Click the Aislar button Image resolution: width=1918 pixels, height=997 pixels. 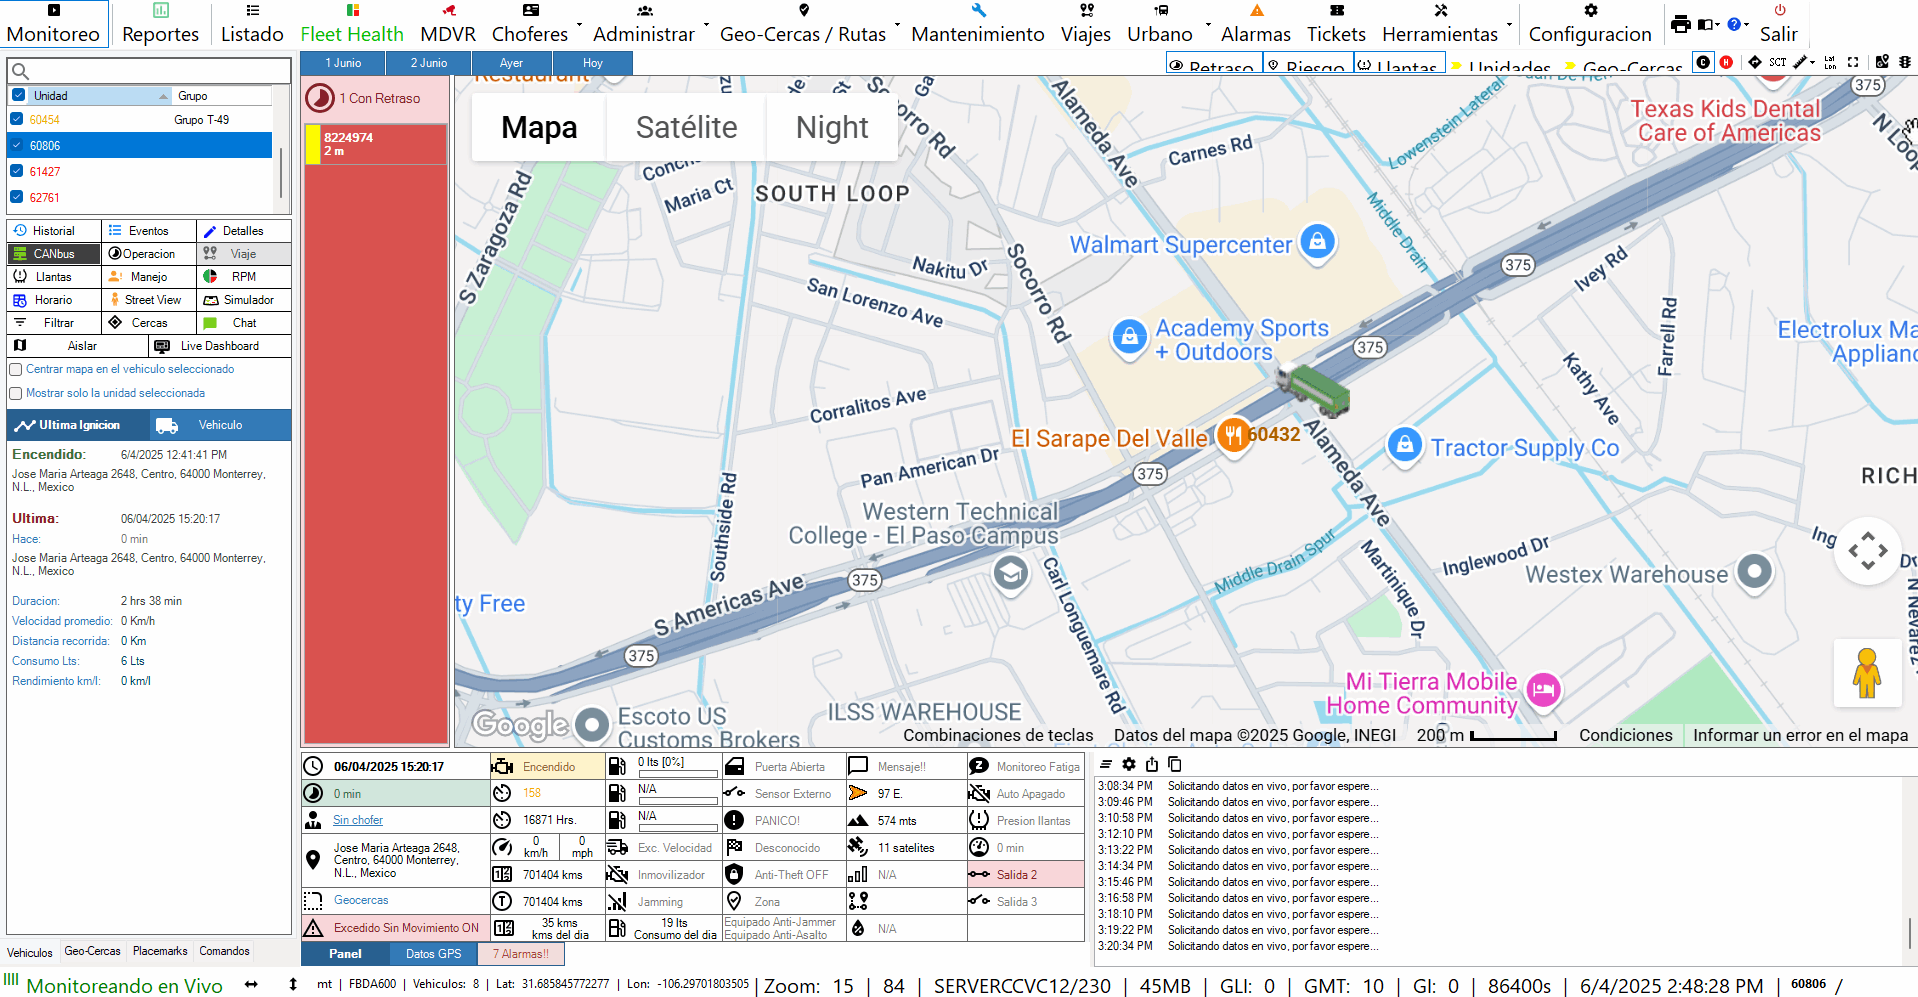[x=78, y=346]
